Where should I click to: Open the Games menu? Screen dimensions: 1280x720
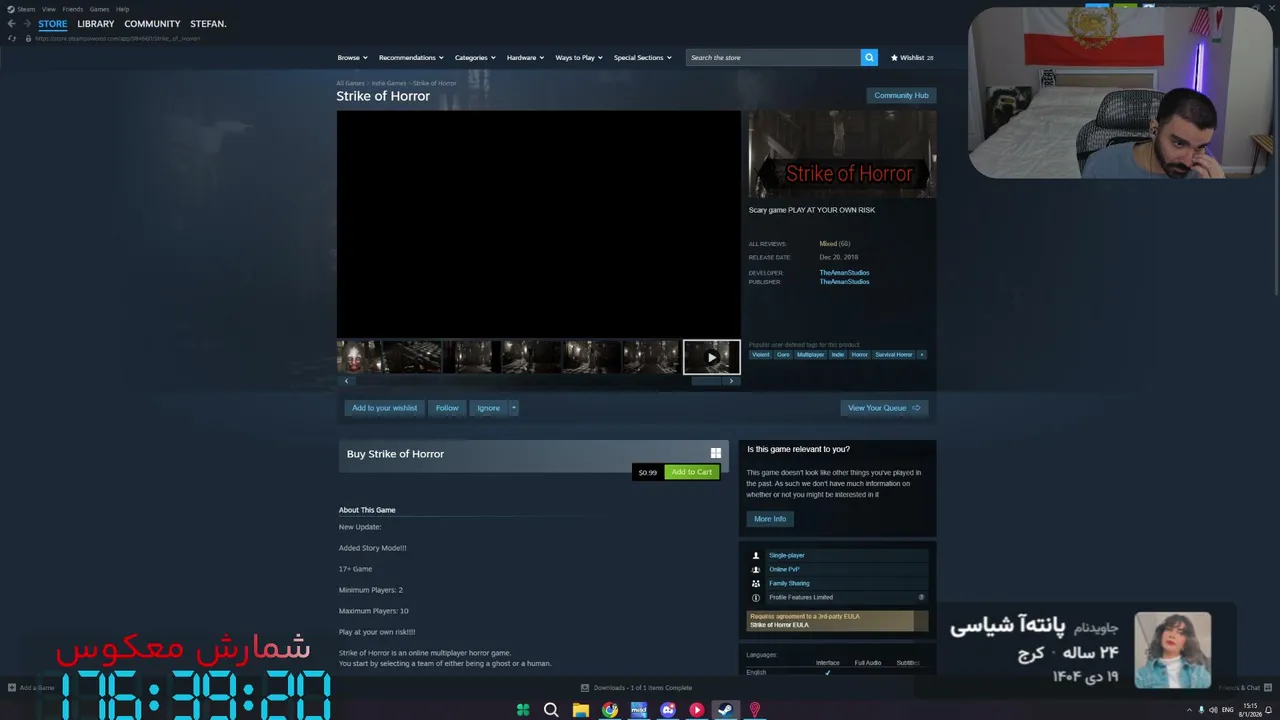(99, 9)
